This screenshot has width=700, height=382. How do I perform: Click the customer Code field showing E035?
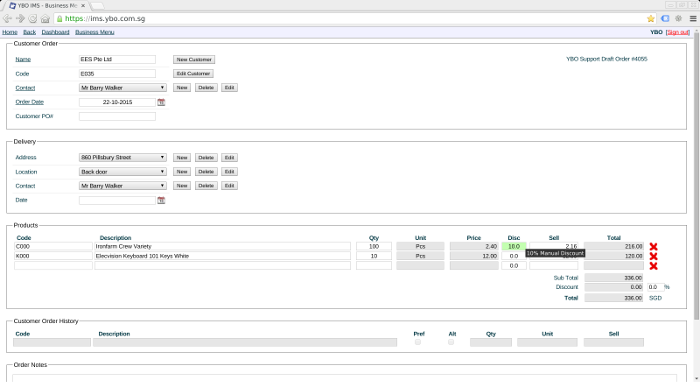(117, 74)
